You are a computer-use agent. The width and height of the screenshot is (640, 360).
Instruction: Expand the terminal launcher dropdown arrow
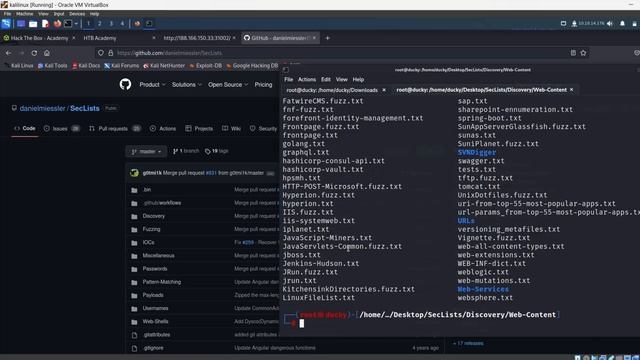click(x=76, y=24)
